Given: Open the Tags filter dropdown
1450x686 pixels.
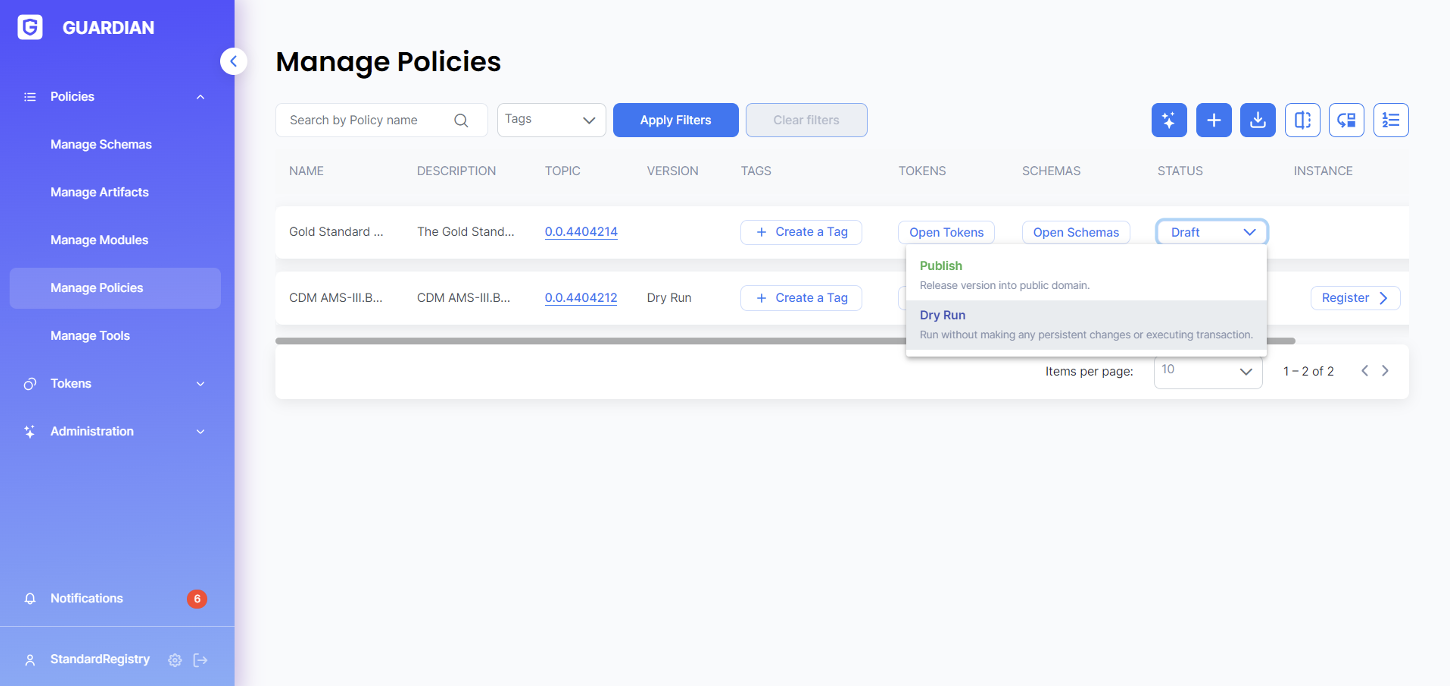Looking at the screenshot, I should point(551,120).
